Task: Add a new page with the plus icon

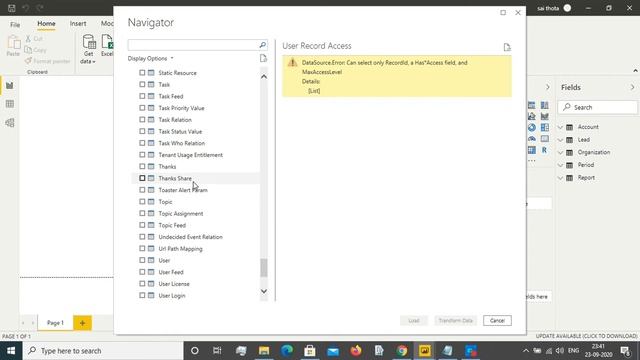Action: point(82,323)
